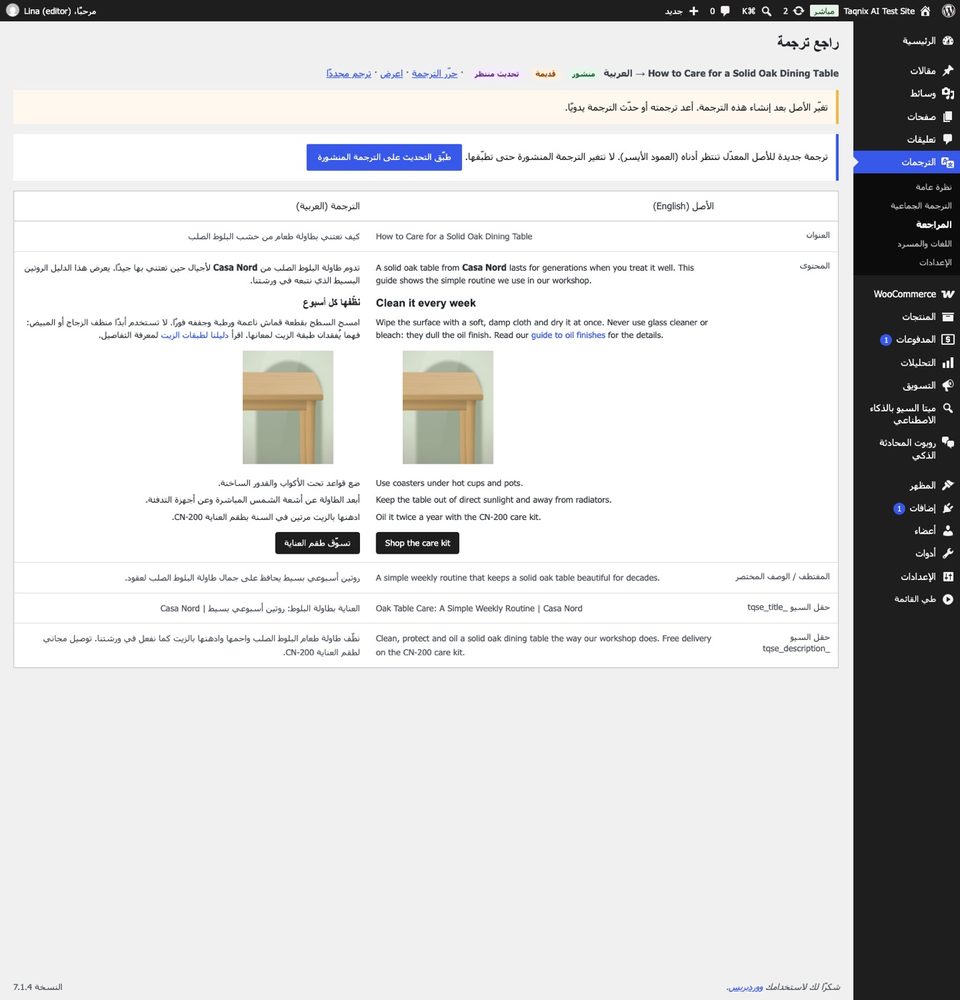
Task: Click the archive icon for المنتجات
Action: 948,317
